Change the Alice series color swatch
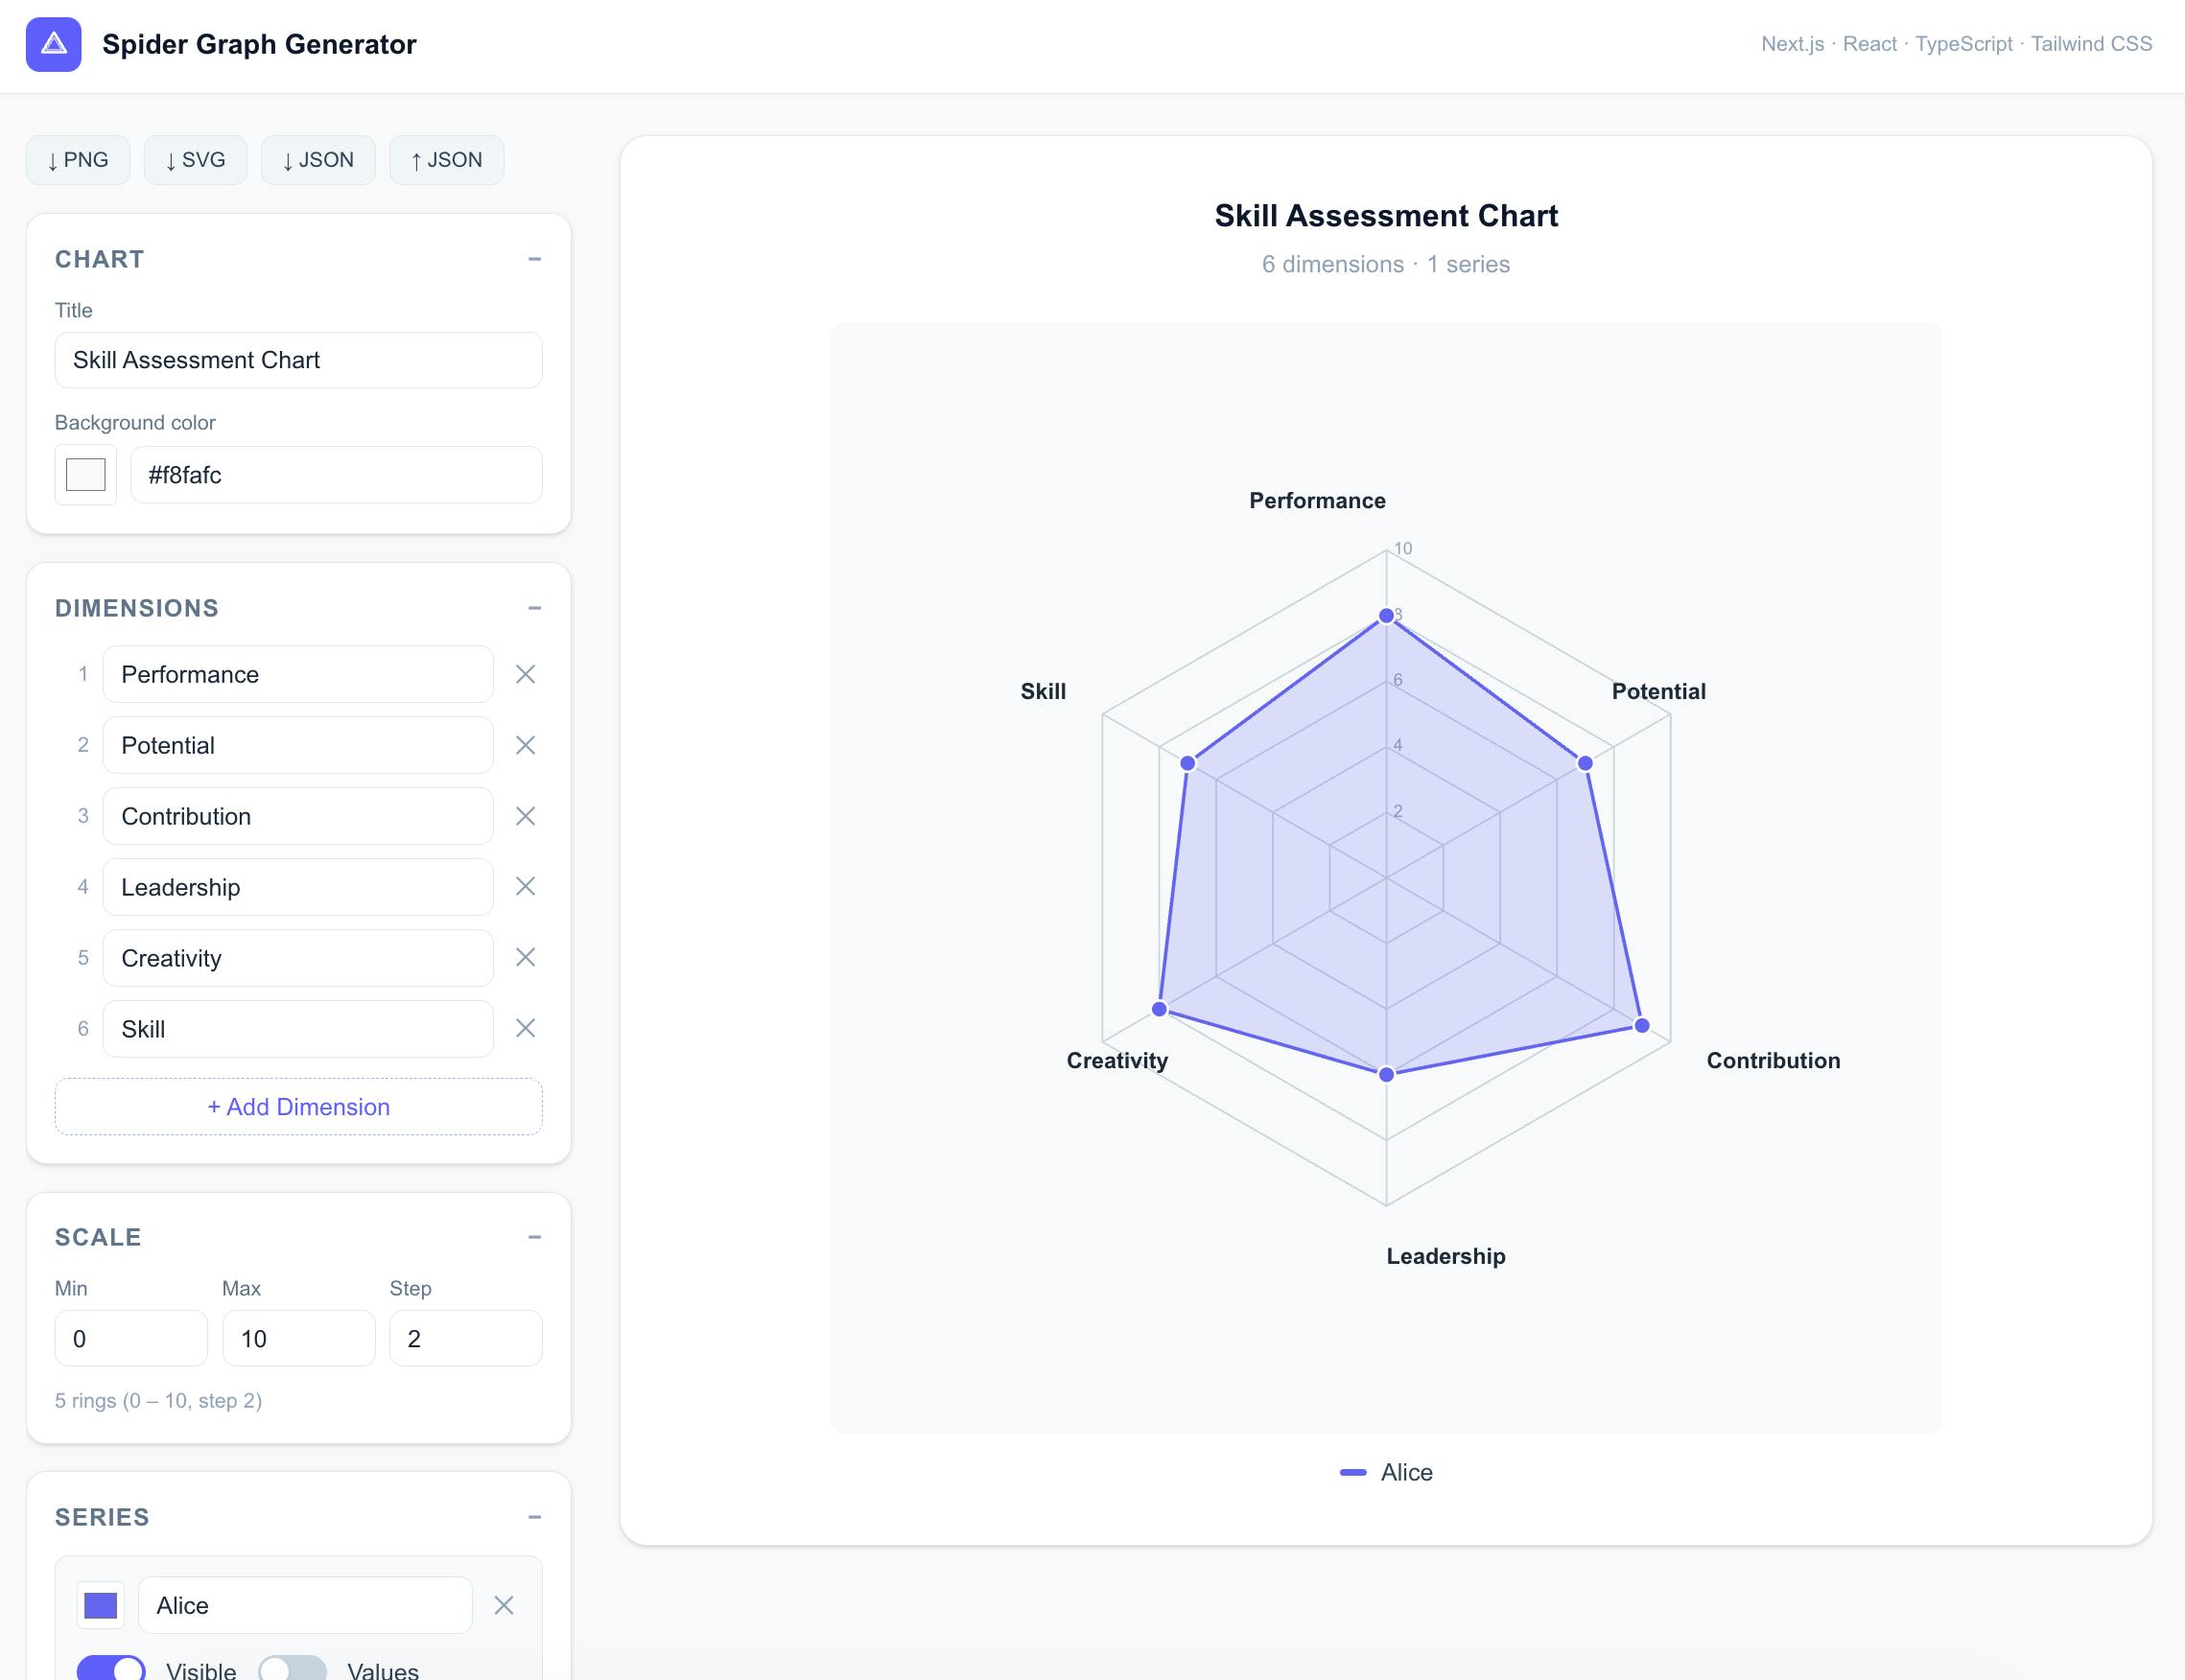The image size is (2185, 1680). 100,1605
